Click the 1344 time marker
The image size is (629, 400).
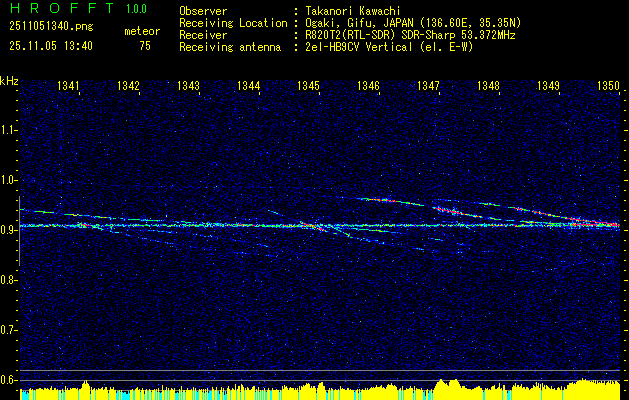pyautogui.click(x=248, y=85)
